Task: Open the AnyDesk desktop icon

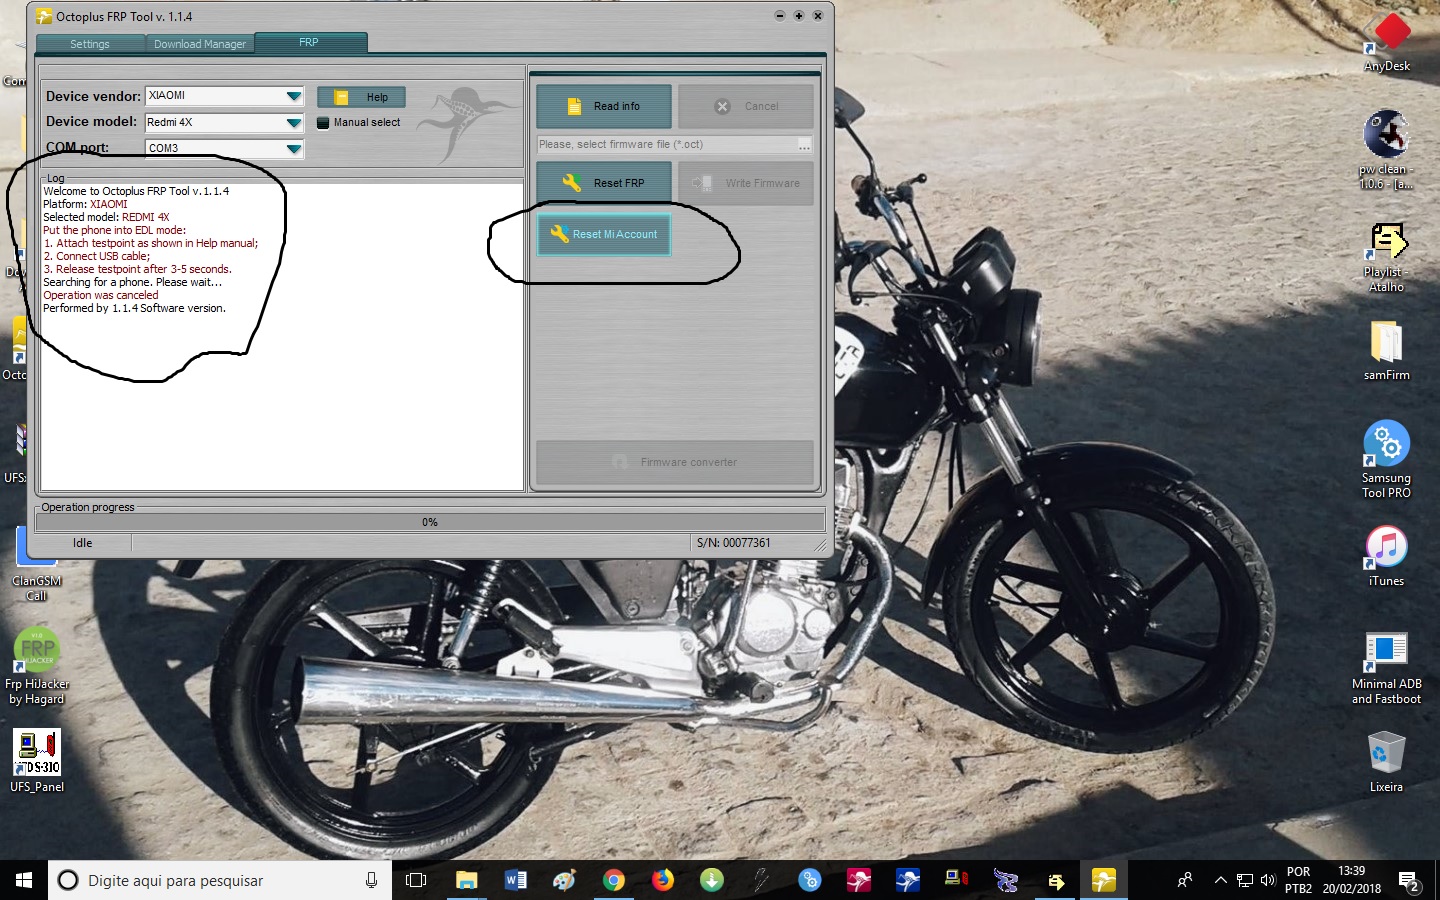Action: tap(1387, 42)
